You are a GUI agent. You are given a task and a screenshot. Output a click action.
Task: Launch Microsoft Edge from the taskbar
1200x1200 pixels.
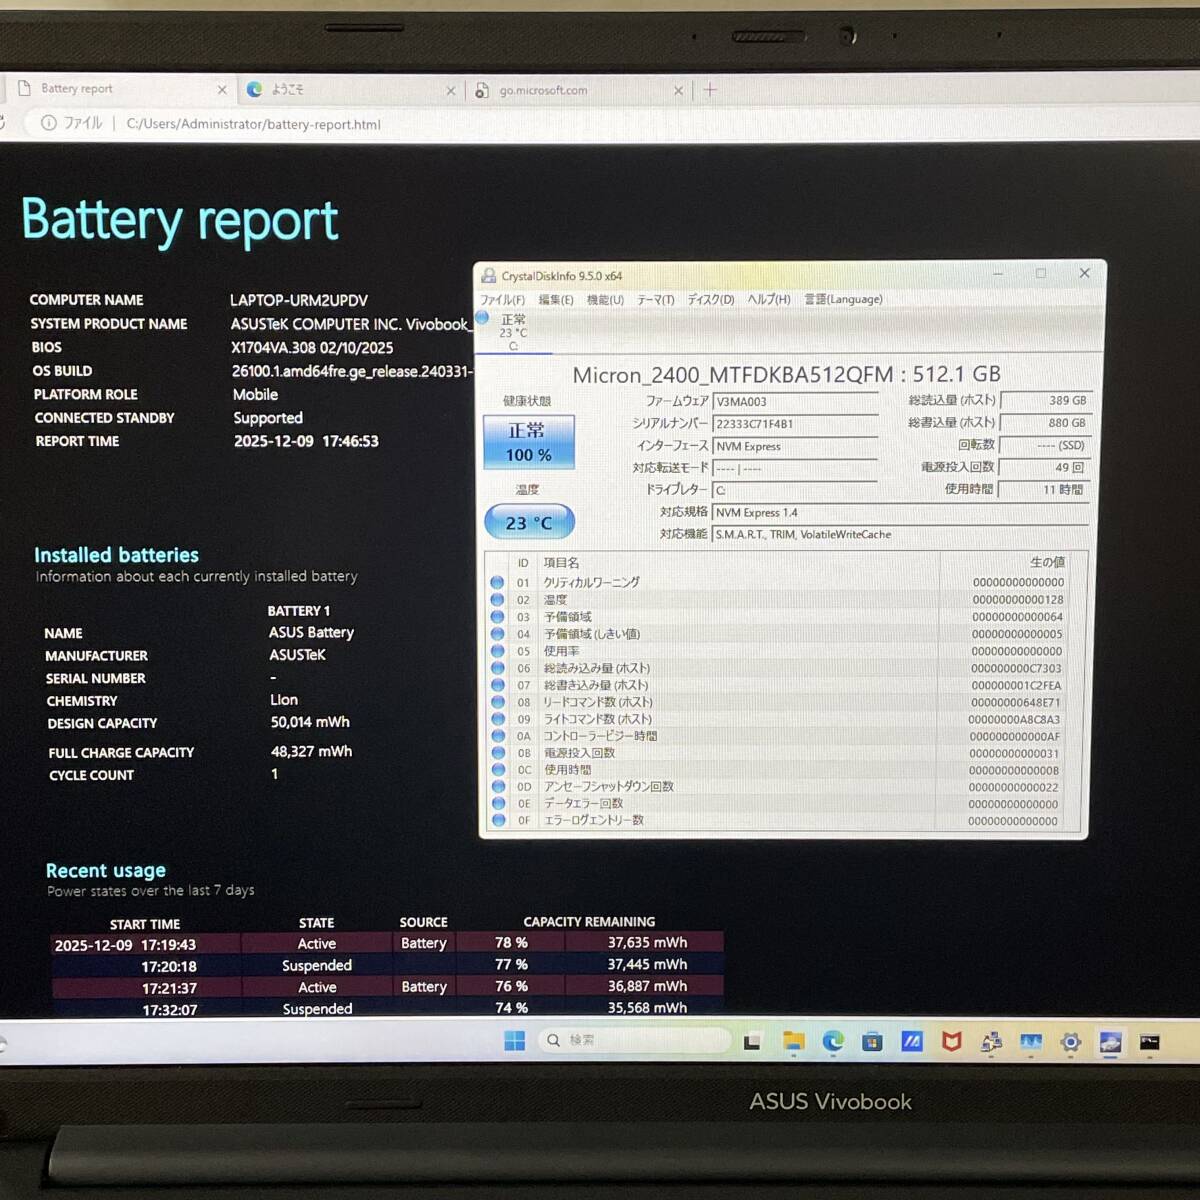click(x=833, y=1042)
